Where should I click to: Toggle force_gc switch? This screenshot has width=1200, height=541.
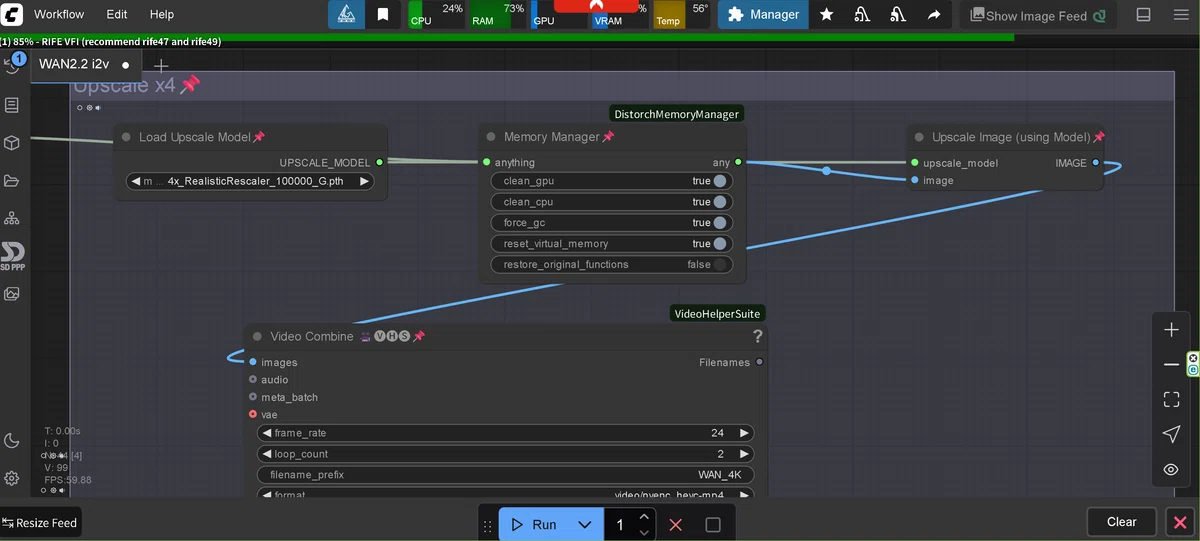point(720,223)
